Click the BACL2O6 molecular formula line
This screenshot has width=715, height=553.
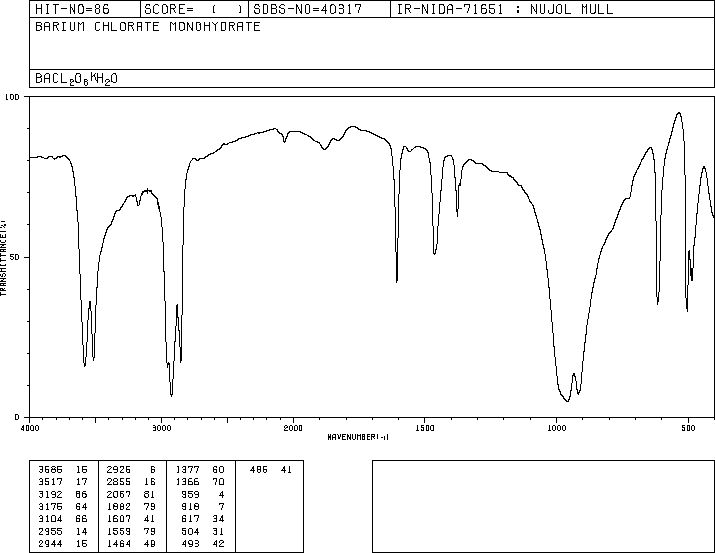point(76,79)
